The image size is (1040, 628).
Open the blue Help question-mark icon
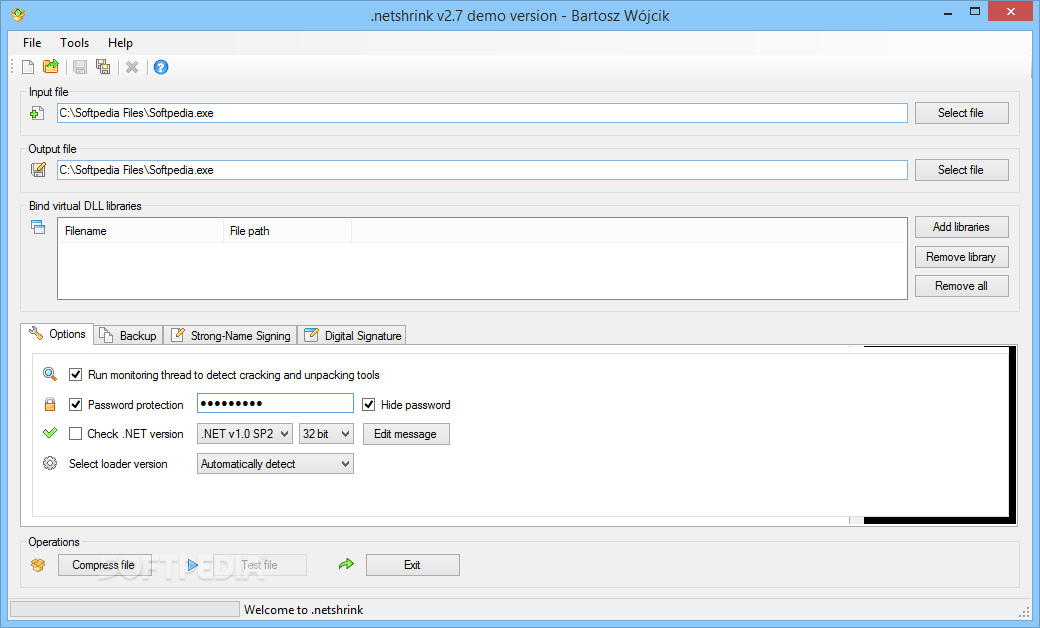click(x=161, y=67)
